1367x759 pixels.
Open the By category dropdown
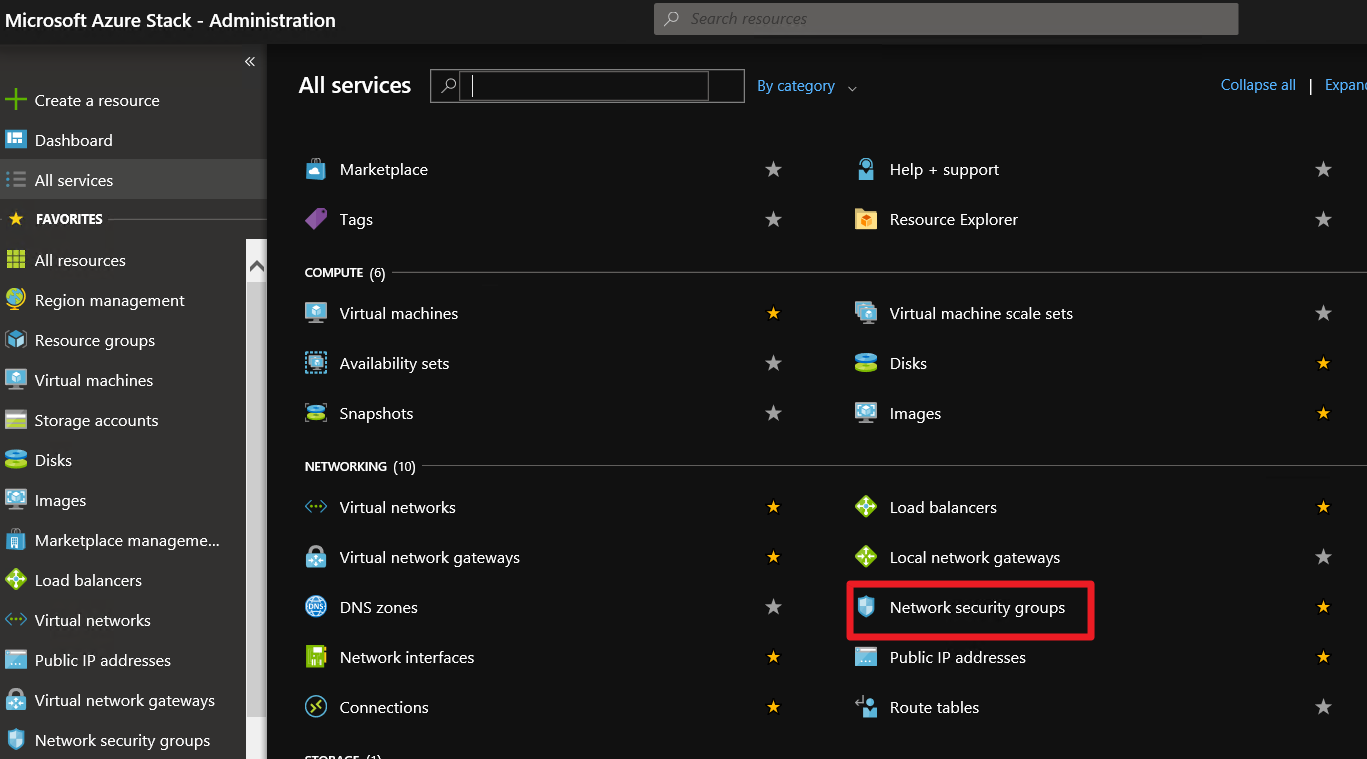click(x=806, y=86)
